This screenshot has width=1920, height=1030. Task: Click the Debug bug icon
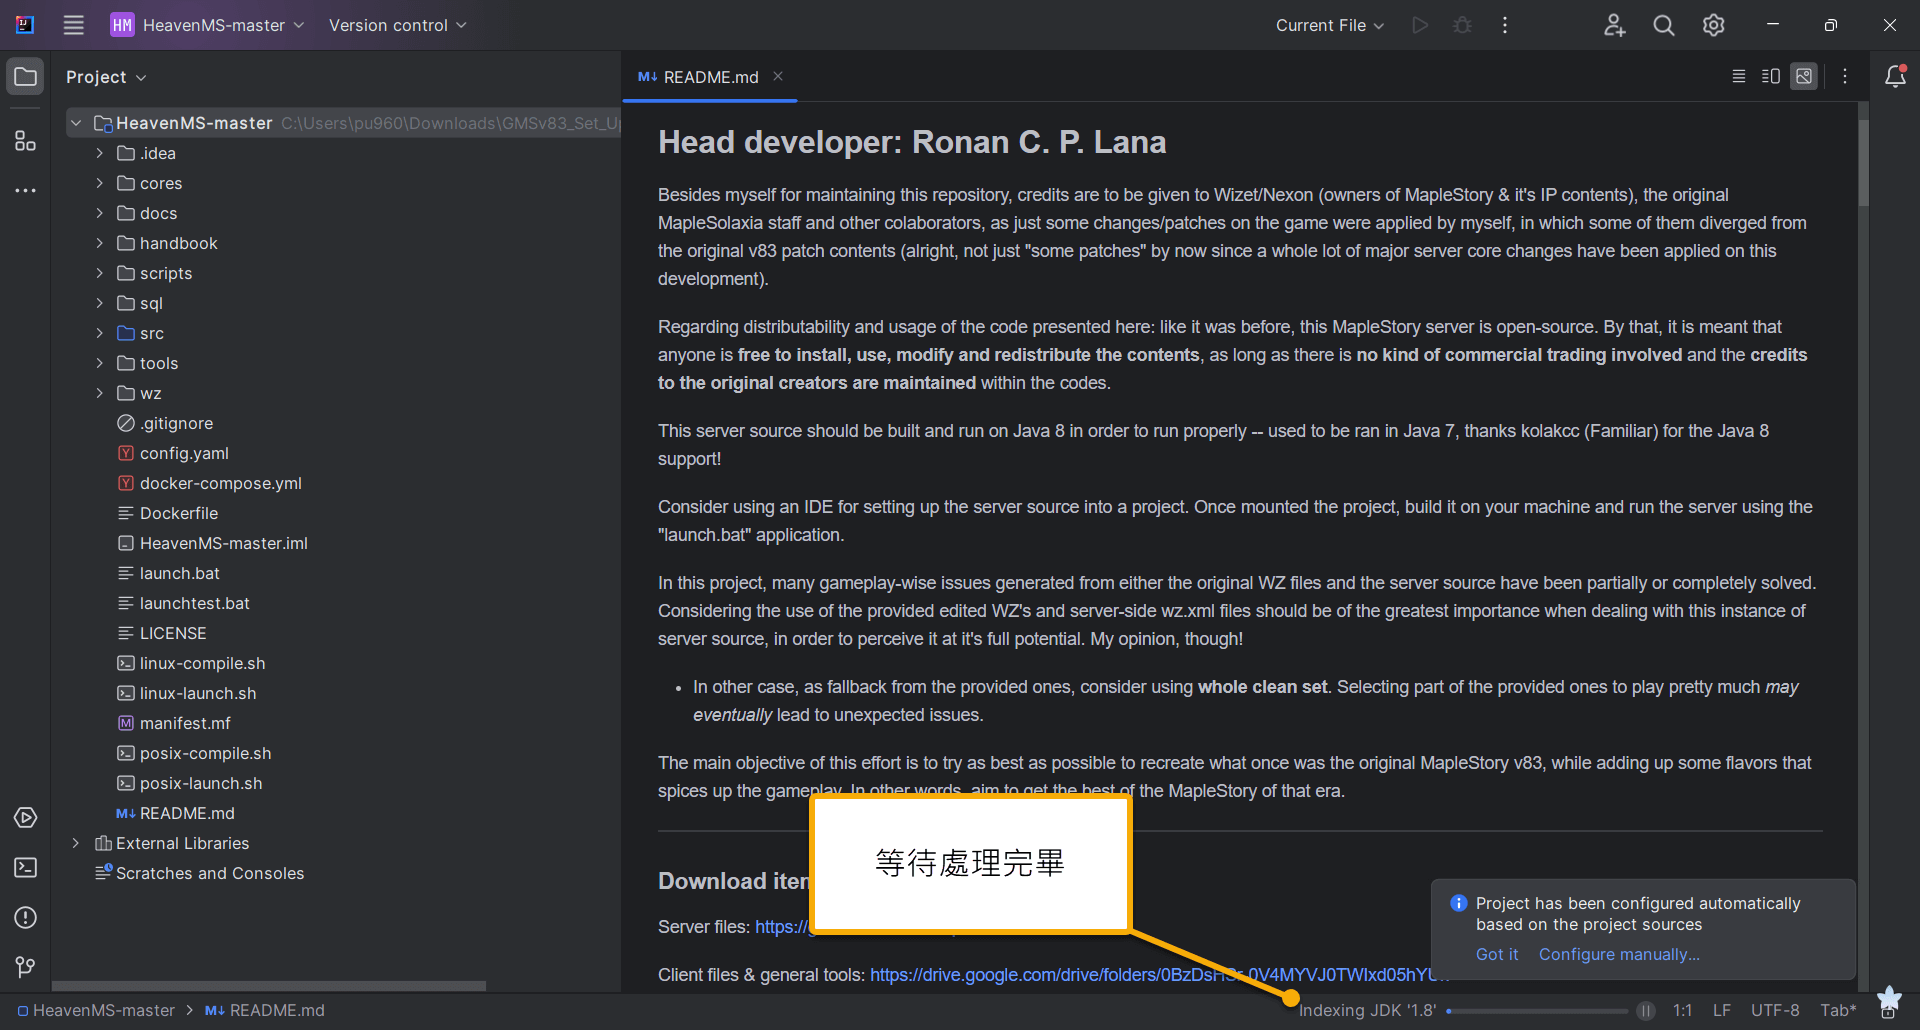1462,25
